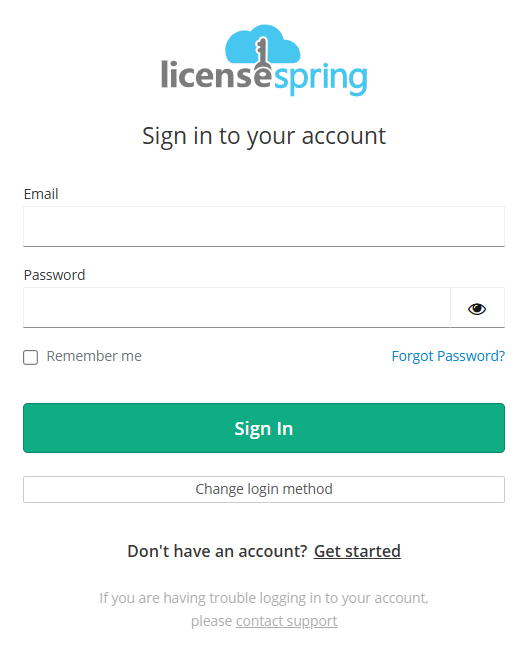Screen dimensions: 529x645
Task: Follow the Get started link
Action: coord(357,551)
